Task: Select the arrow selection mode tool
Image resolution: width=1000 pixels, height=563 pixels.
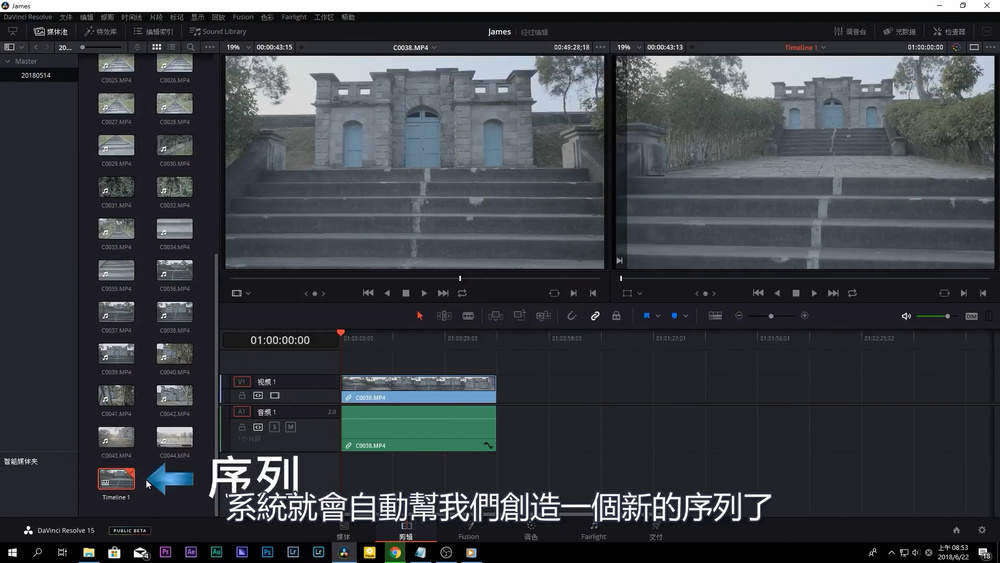Action: [420, 316]
